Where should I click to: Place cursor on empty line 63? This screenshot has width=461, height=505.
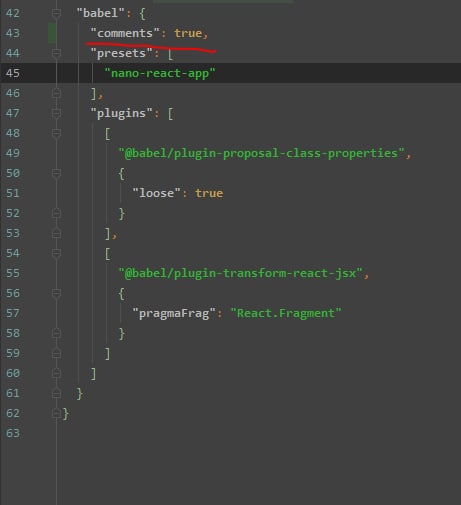tap(260, 433)
